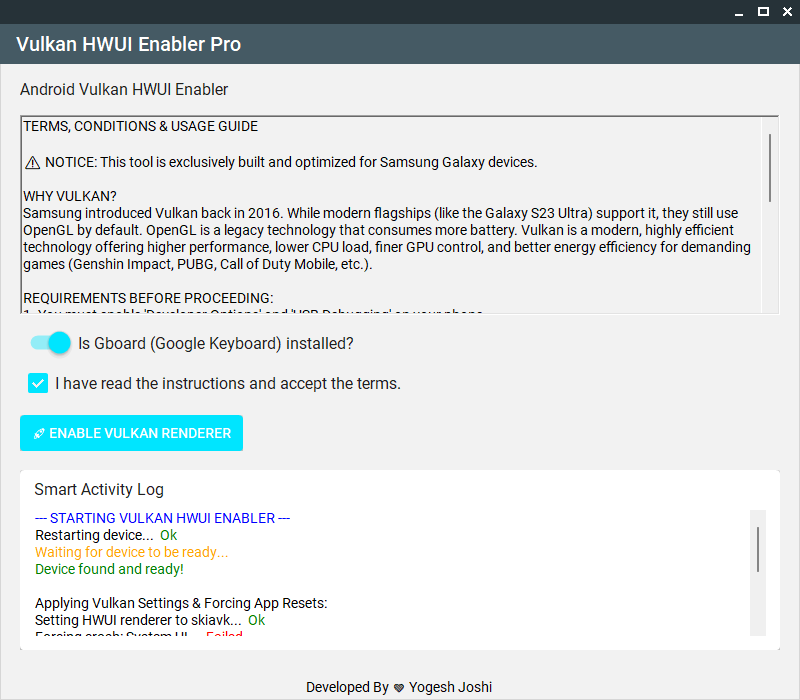Click the Smart Activity Log scrollbar thumb
This screenshot has height=700, width=800.
[x=758, y=549]
